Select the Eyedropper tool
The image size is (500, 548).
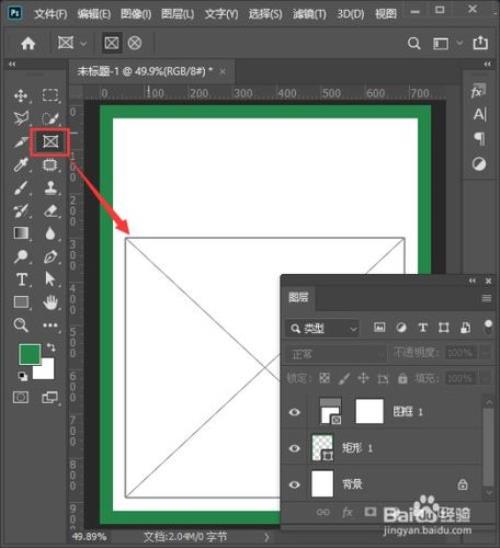click(21, 165)
